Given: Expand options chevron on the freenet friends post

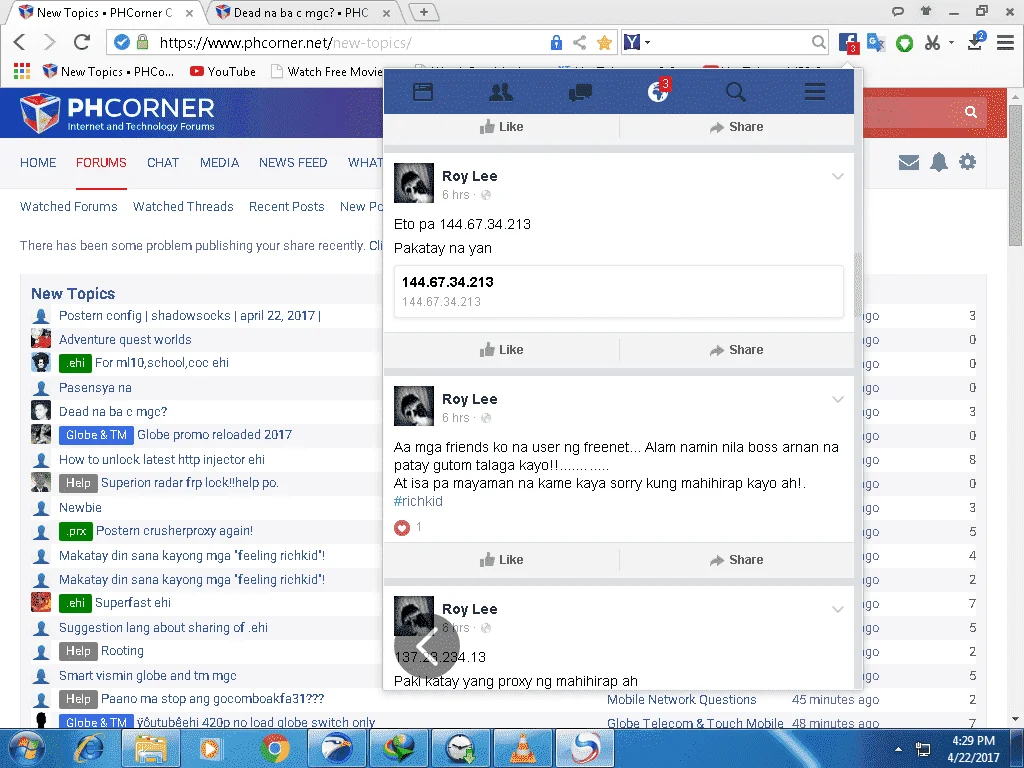Looking at the screenshot, I should click(x=838, y=399).
